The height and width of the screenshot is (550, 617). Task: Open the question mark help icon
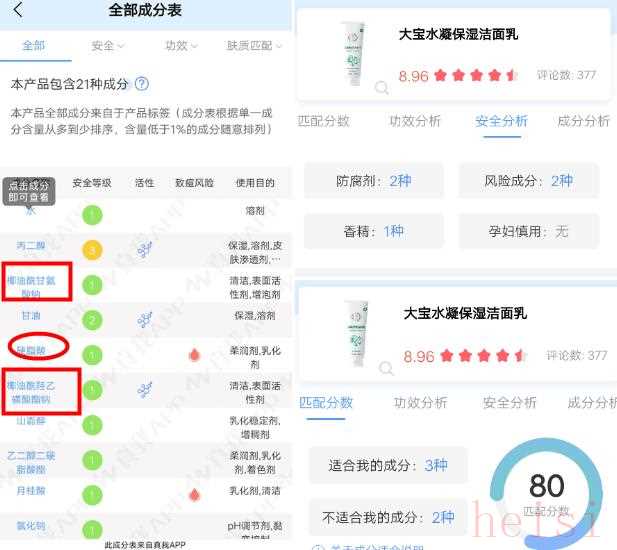coord(142,83)
